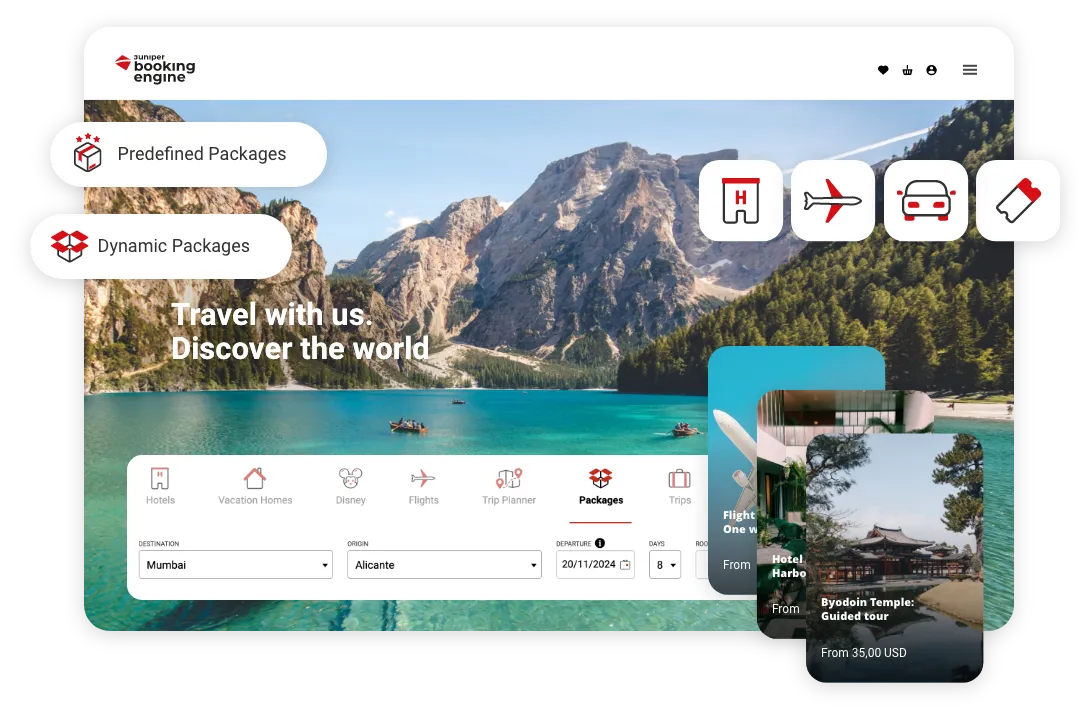Click the 'Travel with us.' headline

point(272,315)
